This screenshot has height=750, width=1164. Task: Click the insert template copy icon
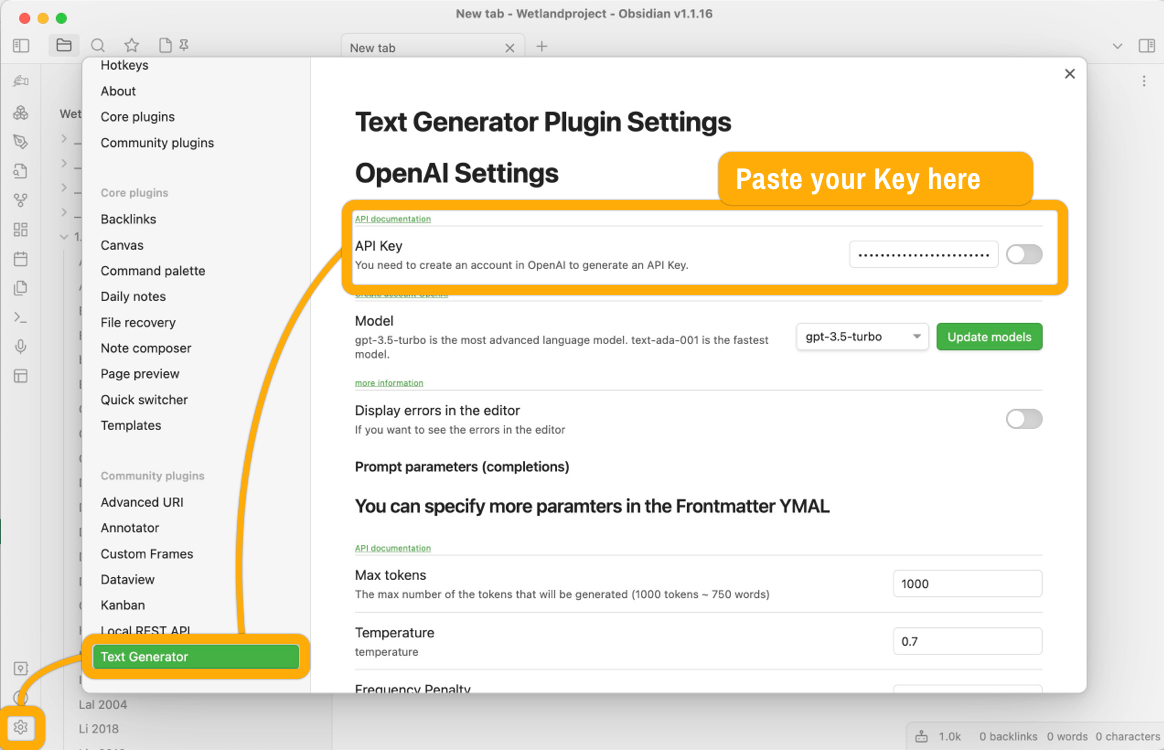[21, 288]
